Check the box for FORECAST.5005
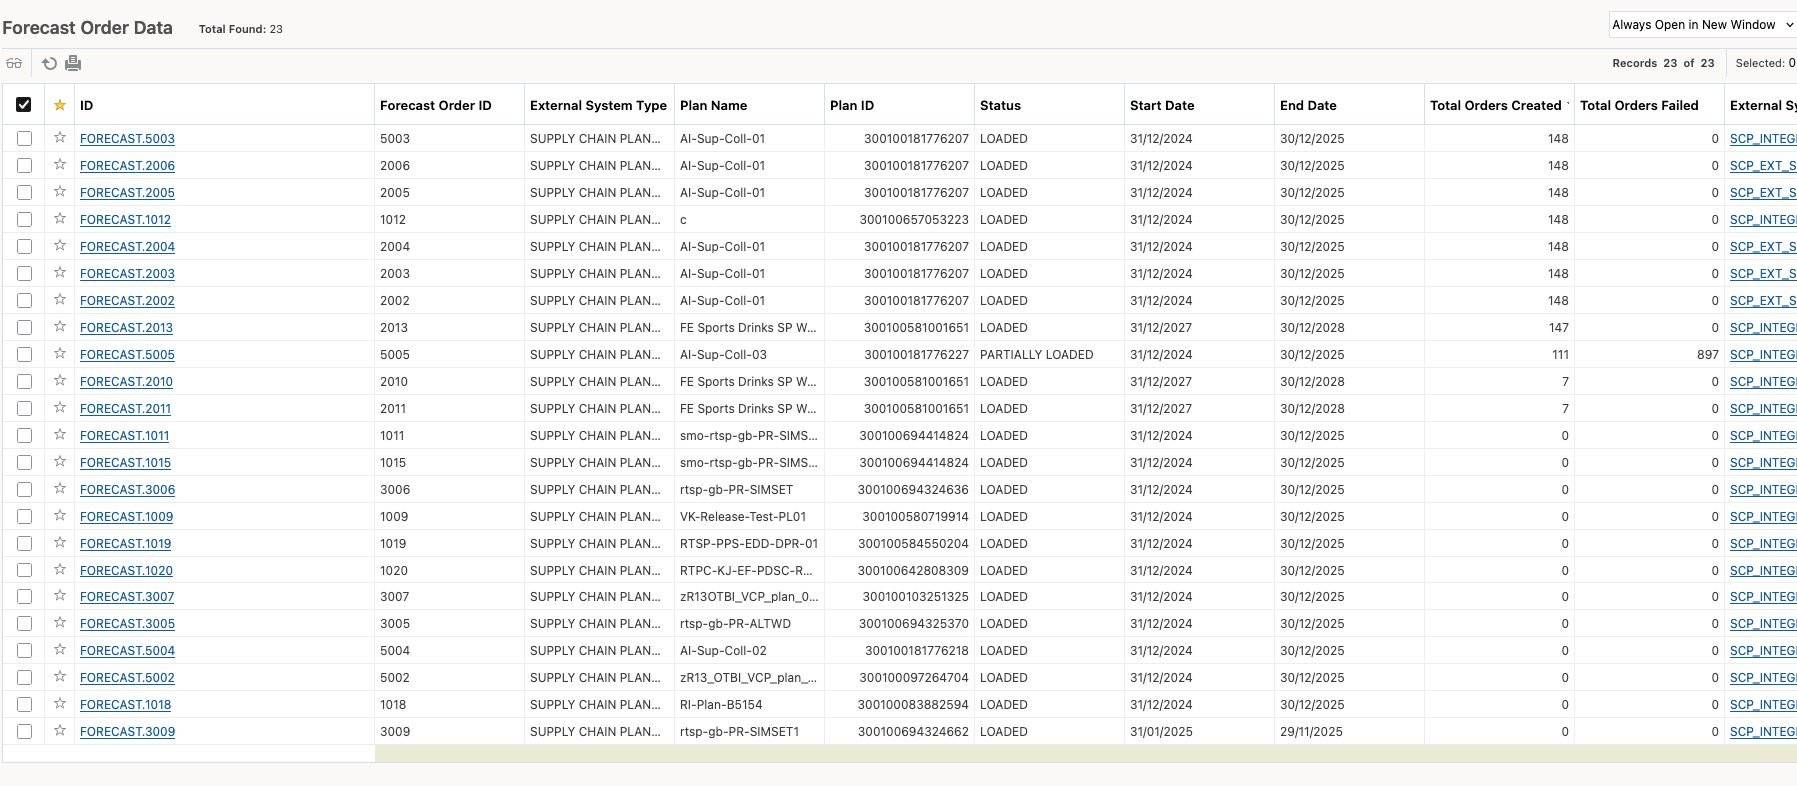 click(x=24, y=355)
